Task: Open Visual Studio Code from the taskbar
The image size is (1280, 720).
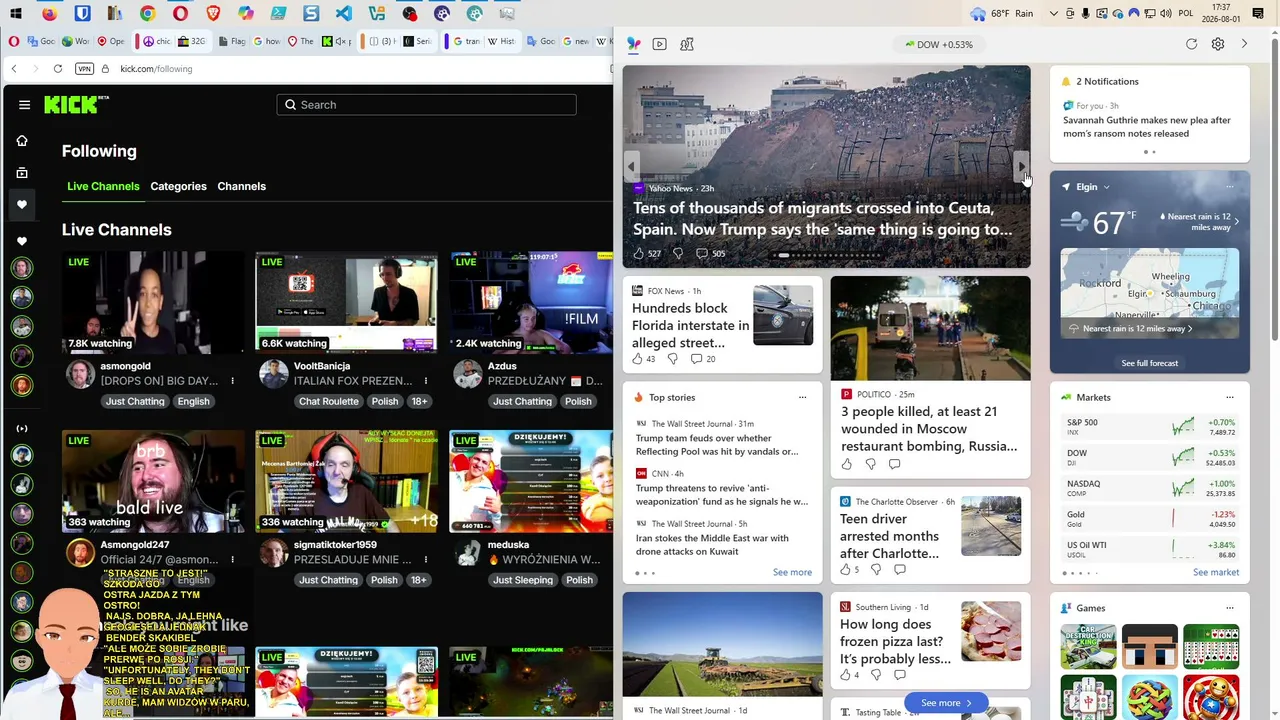Action: click(344, 14)
